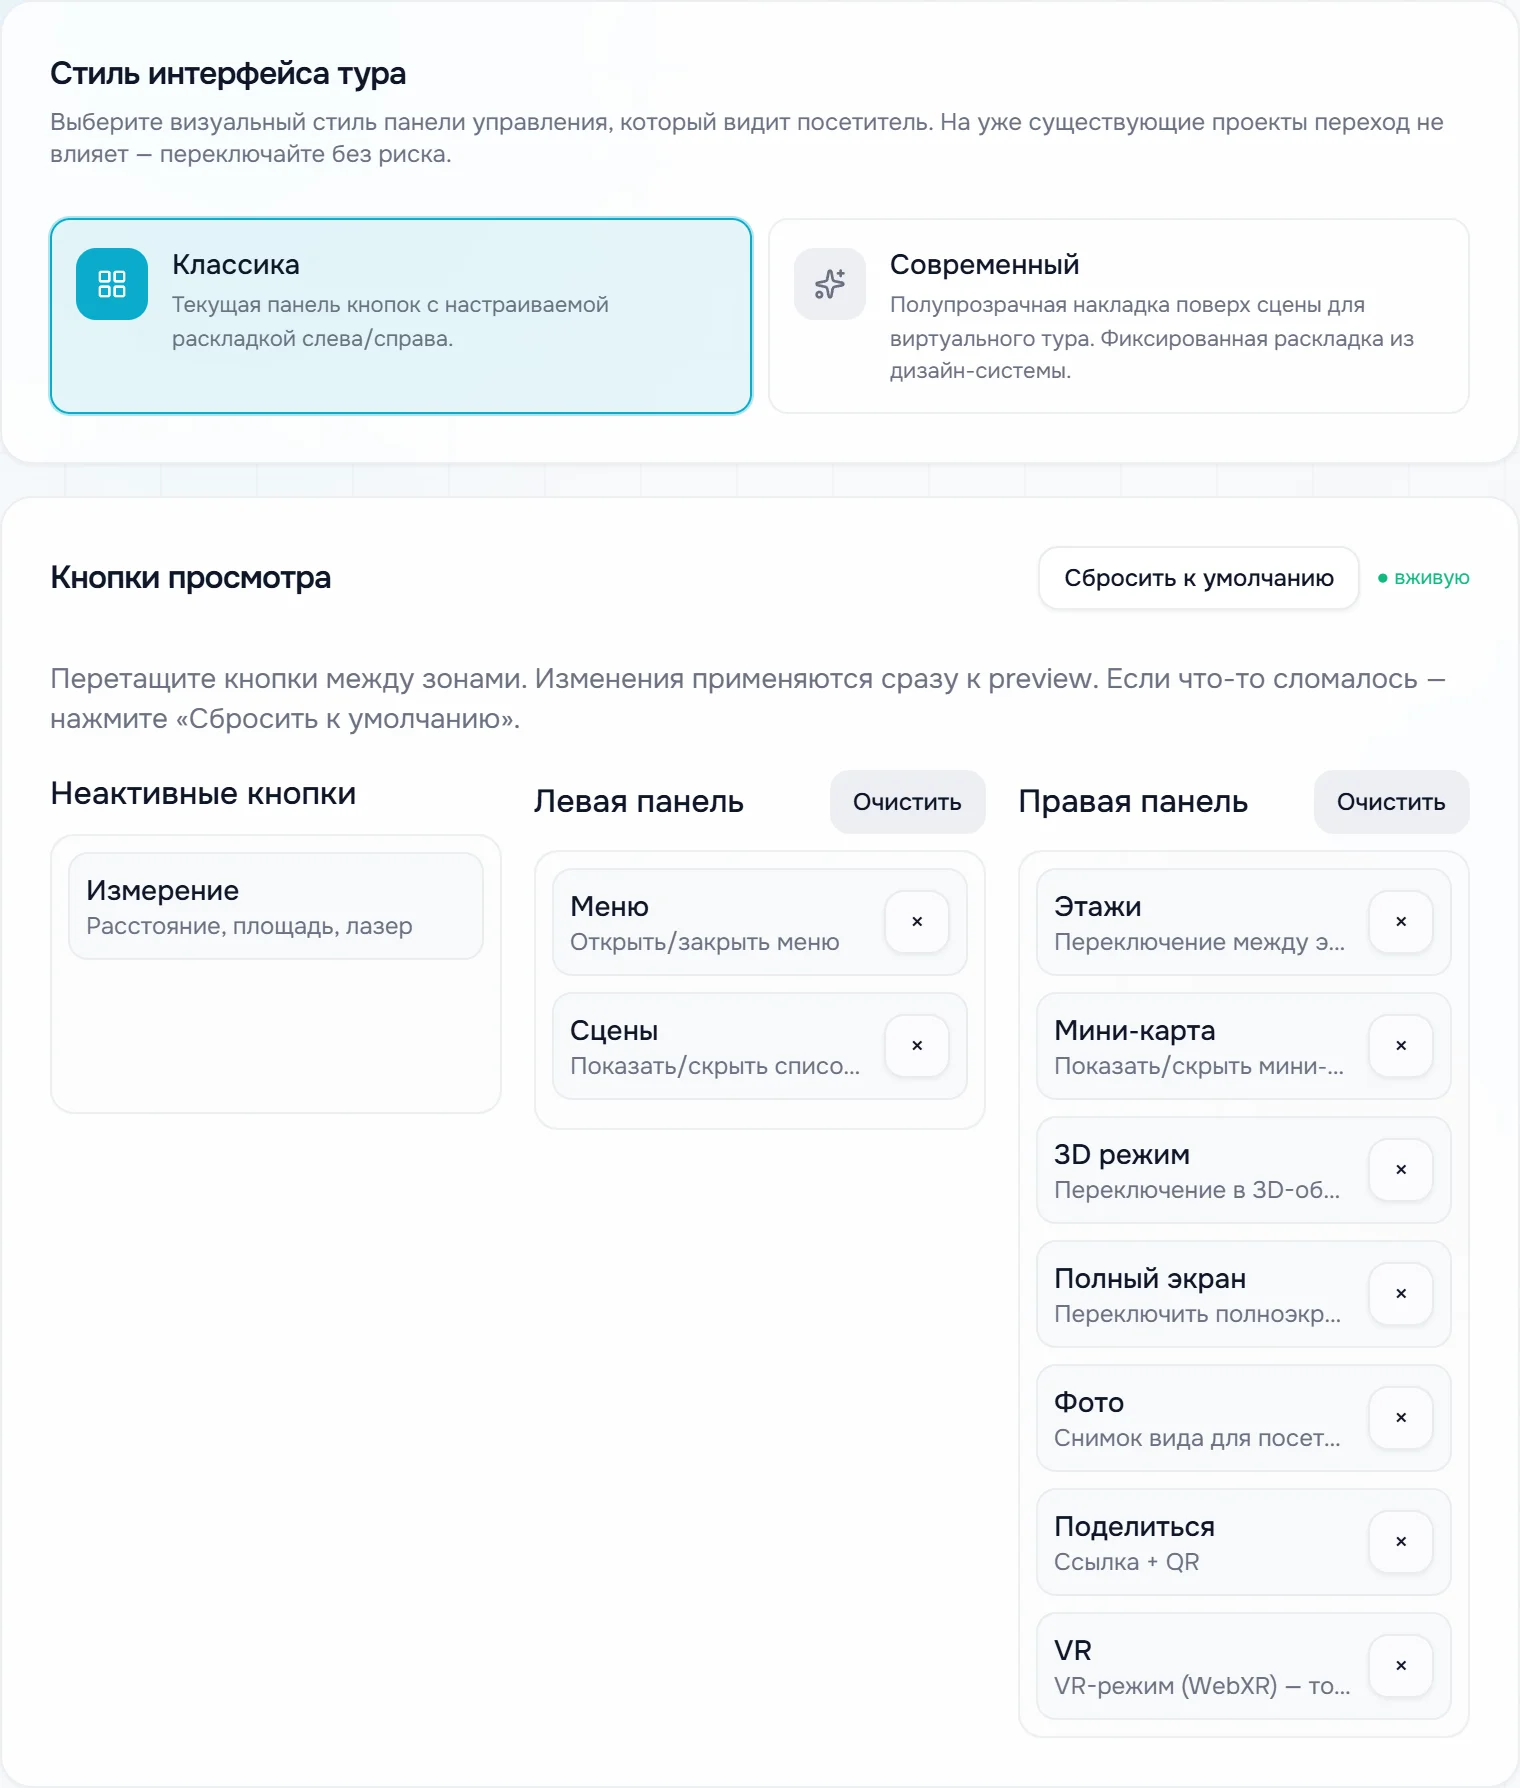Select the Сцены item in left panel
The image size is (1520, 1788).
coord(760,1046)
